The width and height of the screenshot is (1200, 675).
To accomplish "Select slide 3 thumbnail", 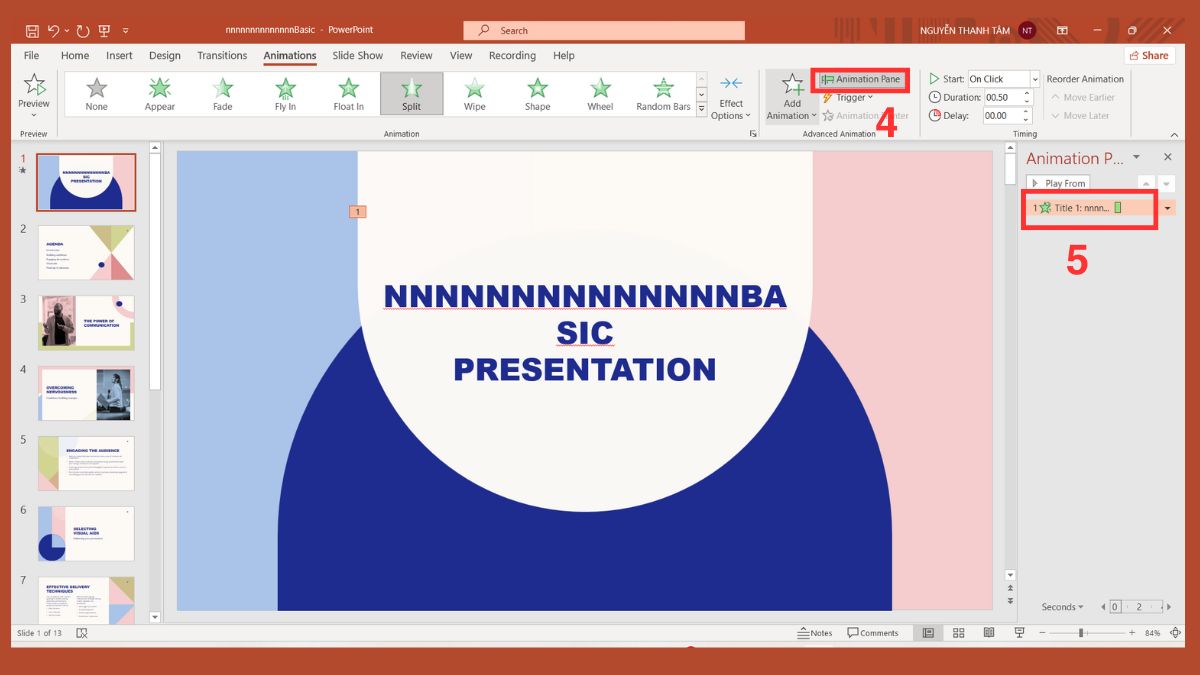I will coord(85,323).
